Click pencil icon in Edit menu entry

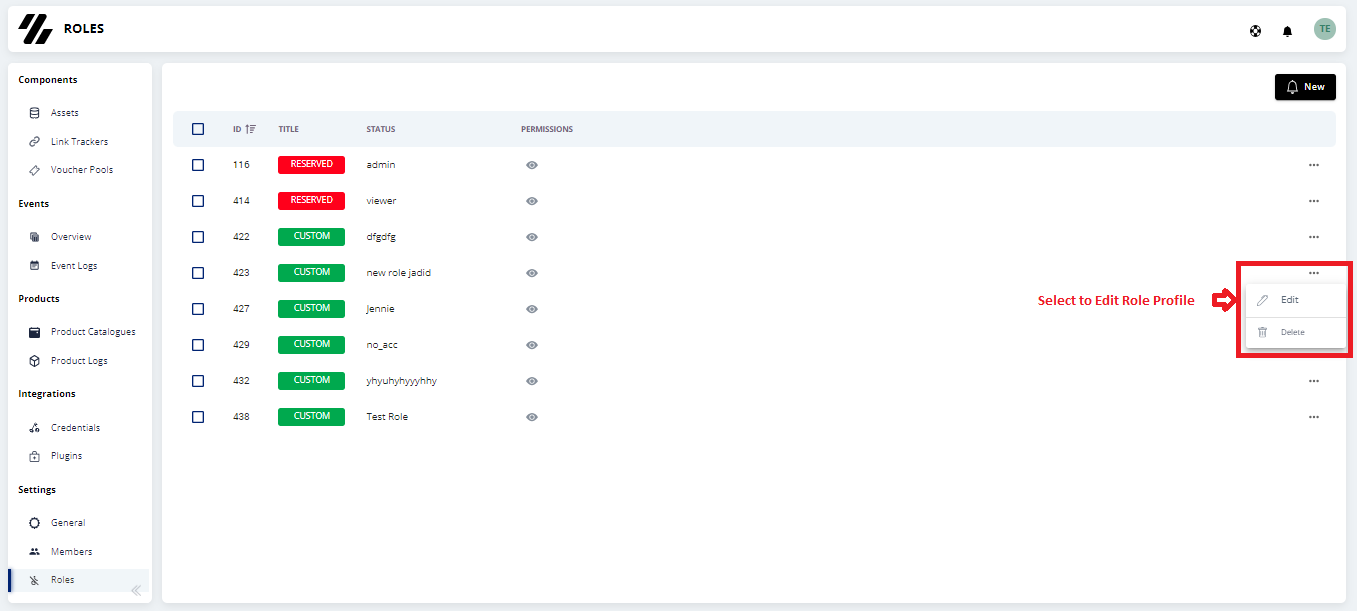1262,300
